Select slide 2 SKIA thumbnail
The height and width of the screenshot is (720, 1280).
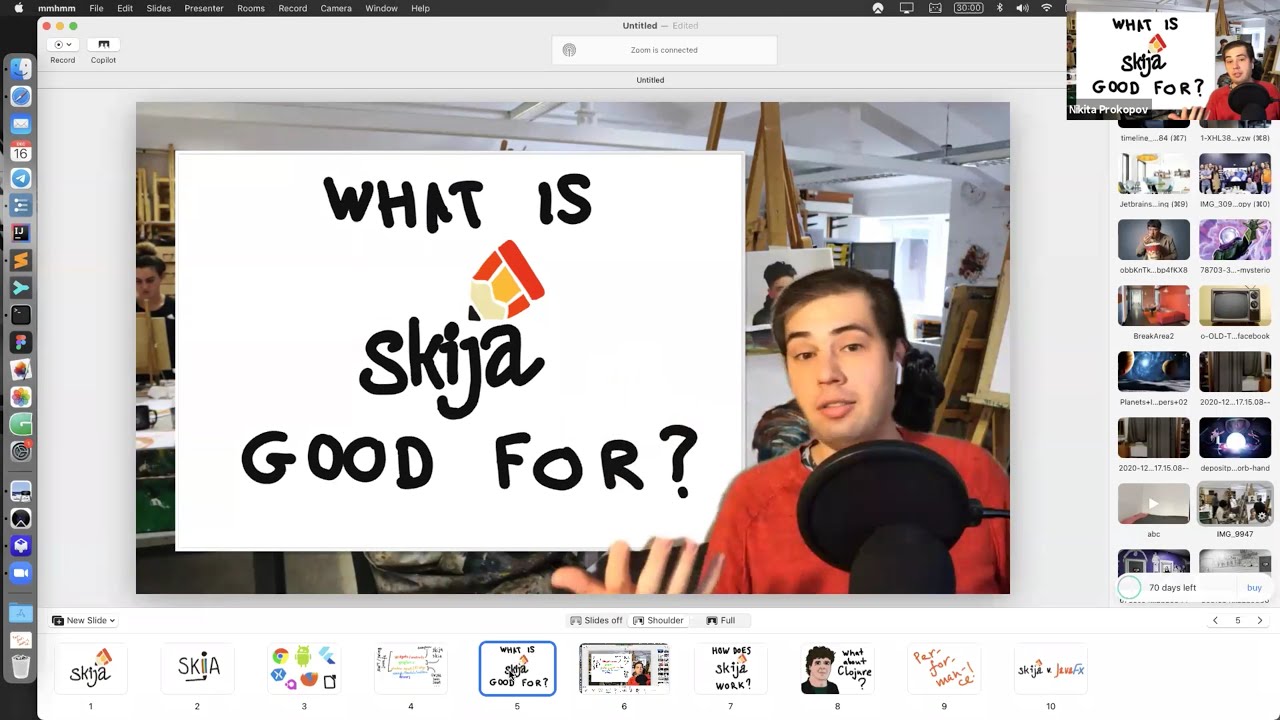tap(197, 668)
